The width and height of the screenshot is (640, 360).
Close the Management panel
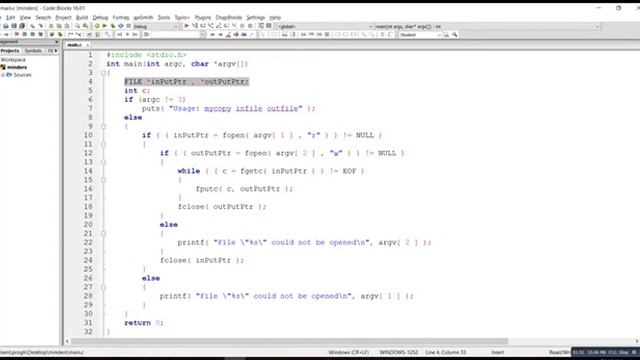coord(57,42)
